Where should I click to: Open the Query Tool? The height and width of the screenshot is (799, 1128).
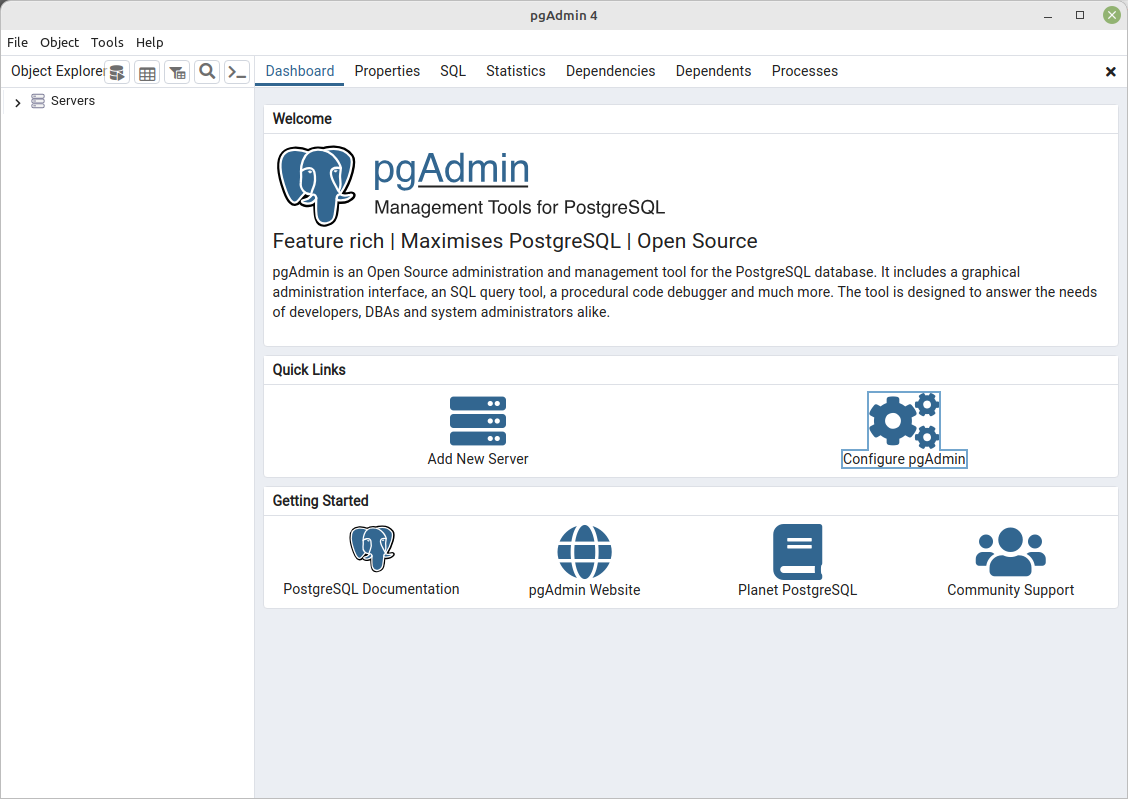117,71
